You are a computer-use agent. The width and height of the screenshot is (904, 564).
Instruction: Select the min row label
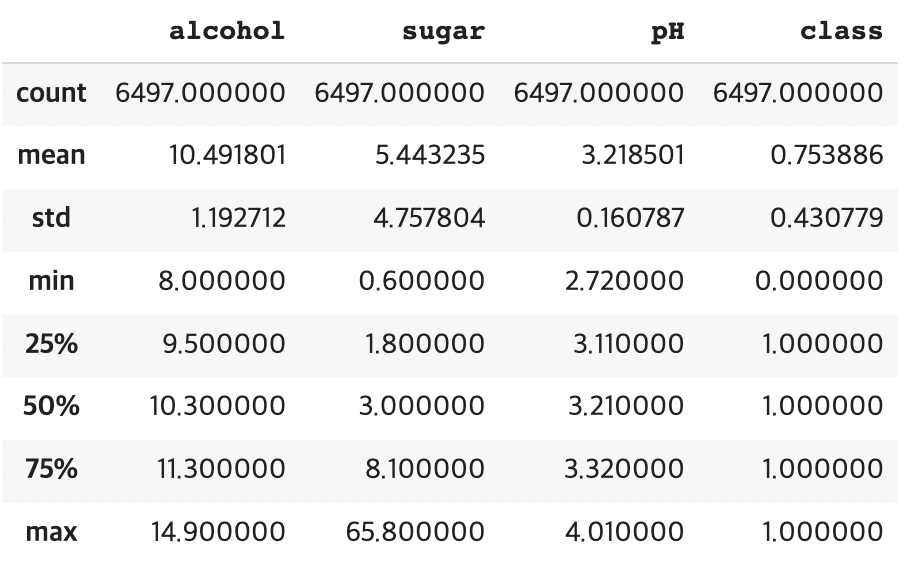[x=51, y=281]
